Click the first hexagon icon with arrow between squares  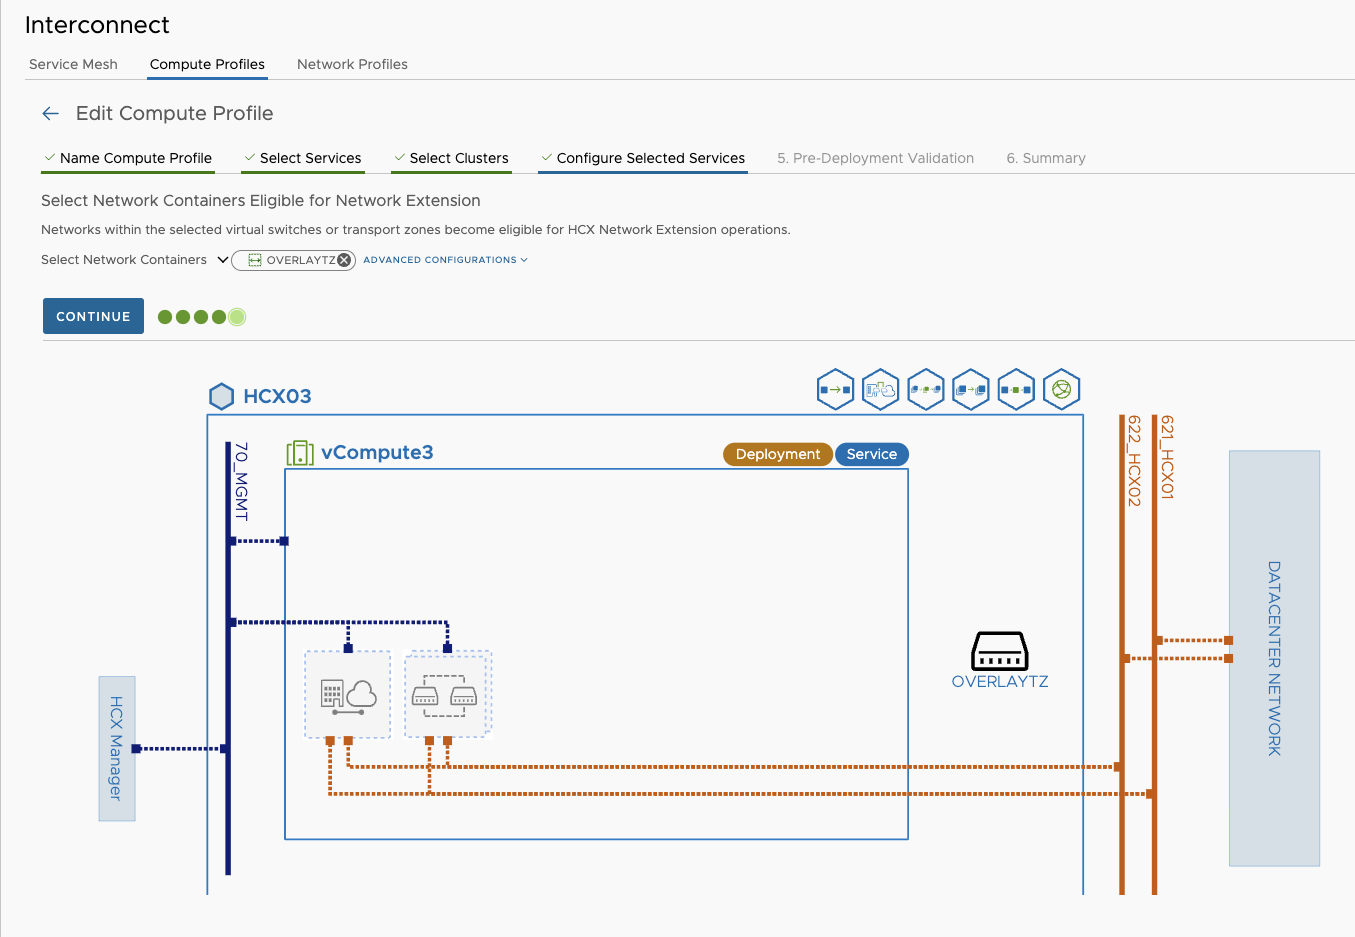tap(835, 390)
